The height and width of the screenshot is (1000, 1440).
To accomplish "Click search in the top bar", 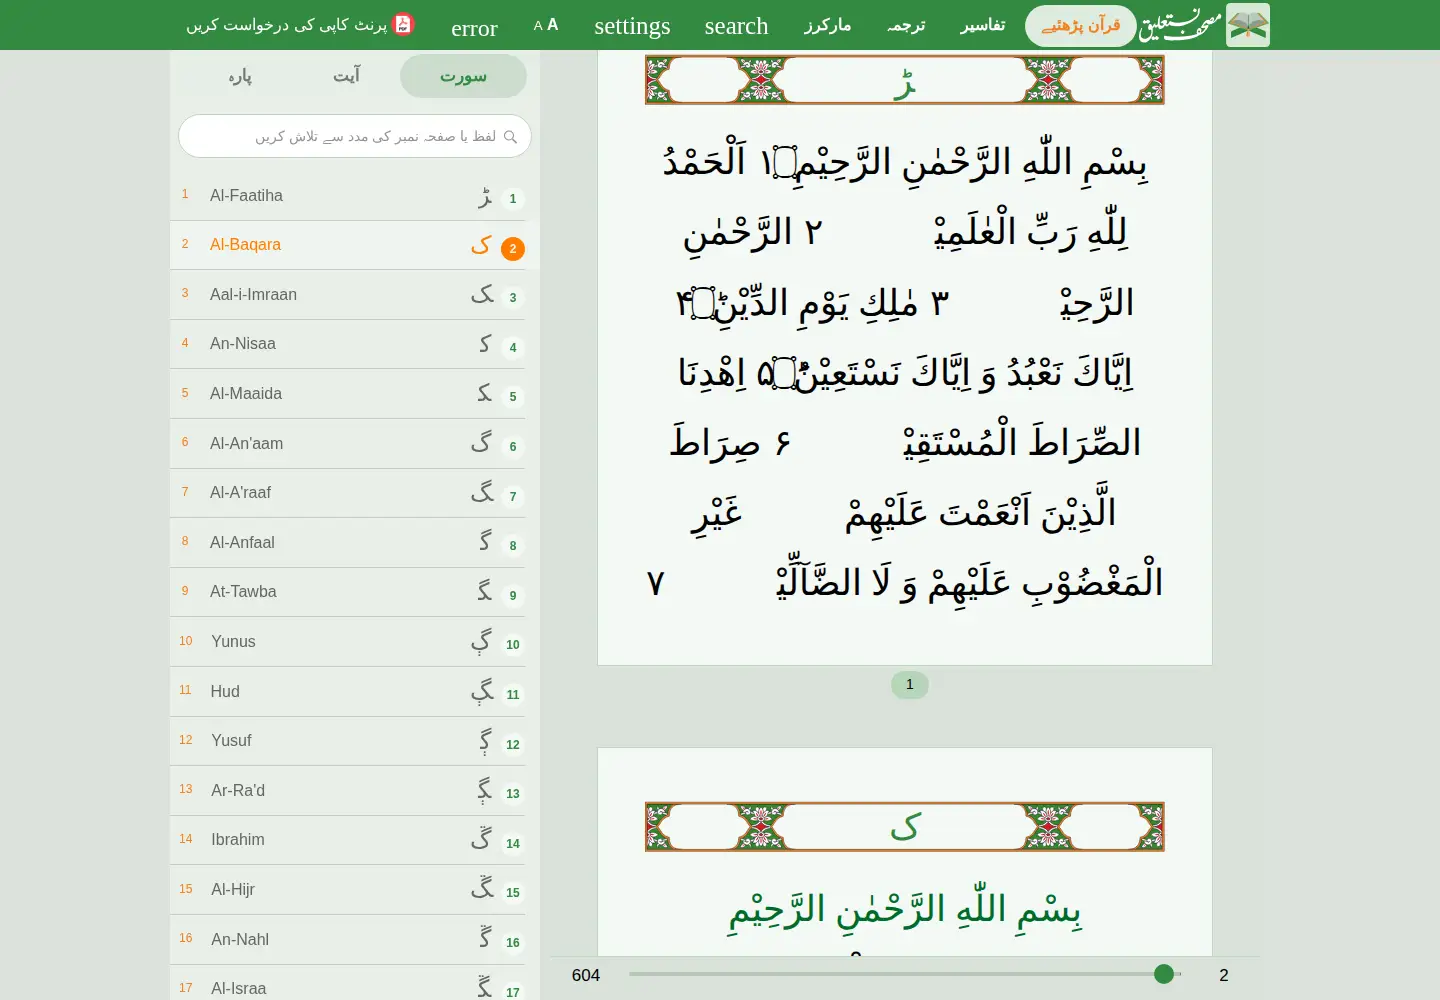I will click(736, 26).
